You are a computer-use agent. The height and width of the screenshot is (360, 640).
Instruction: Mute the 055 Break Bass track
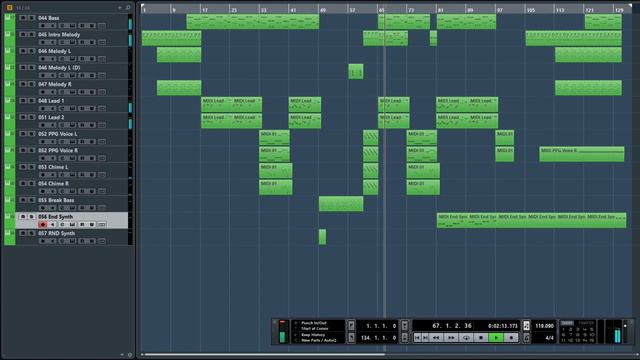23,200
